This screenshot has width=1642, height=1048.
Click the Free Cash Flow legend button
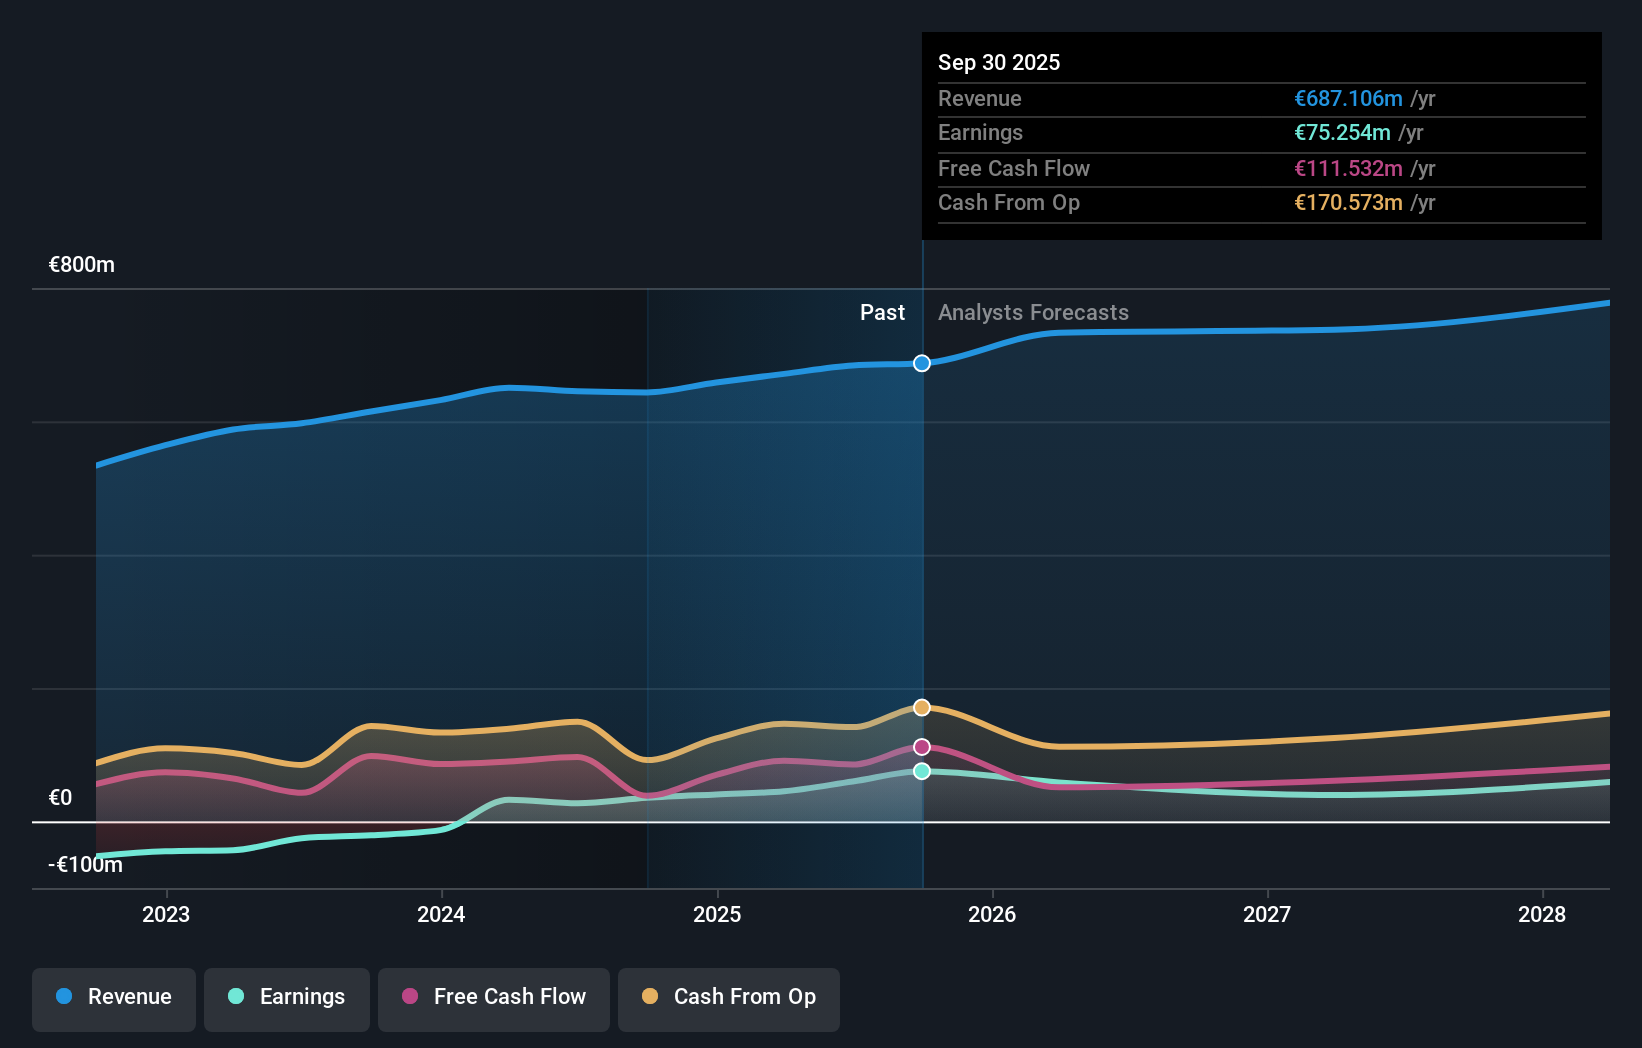(493, 999)
